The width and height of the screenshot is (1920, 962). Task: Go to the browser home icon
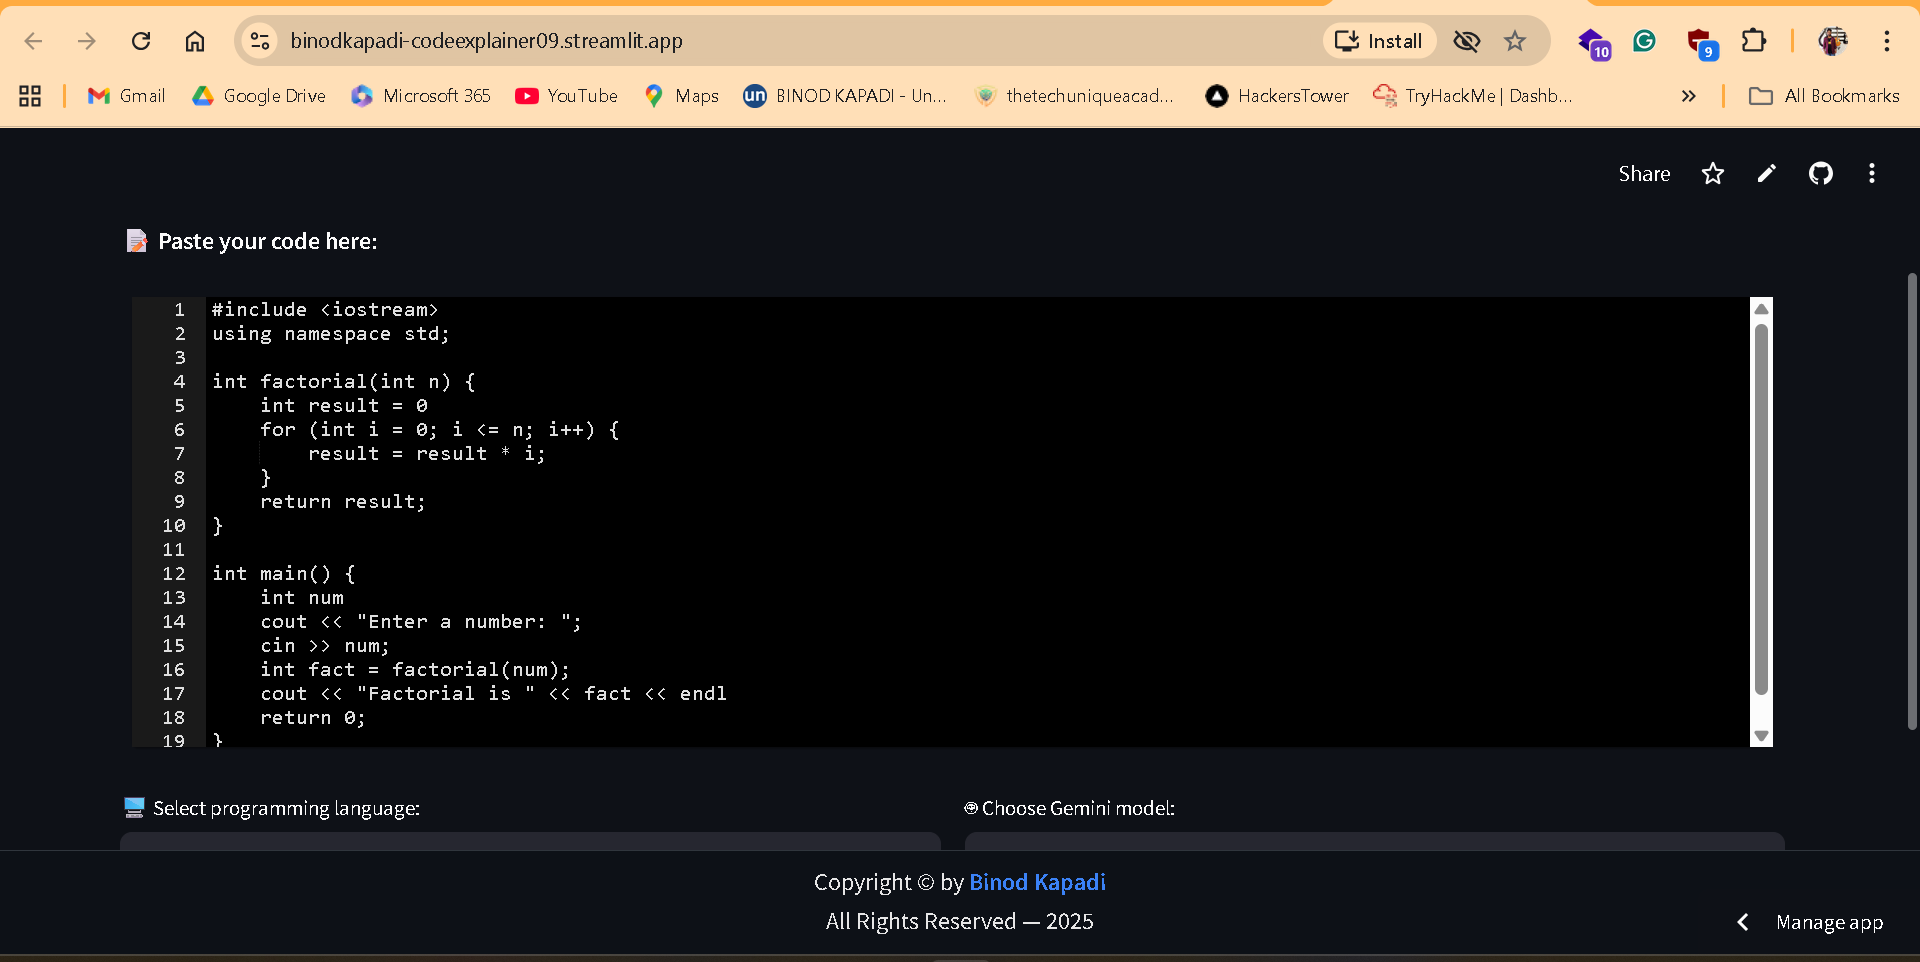pos(195,41)
